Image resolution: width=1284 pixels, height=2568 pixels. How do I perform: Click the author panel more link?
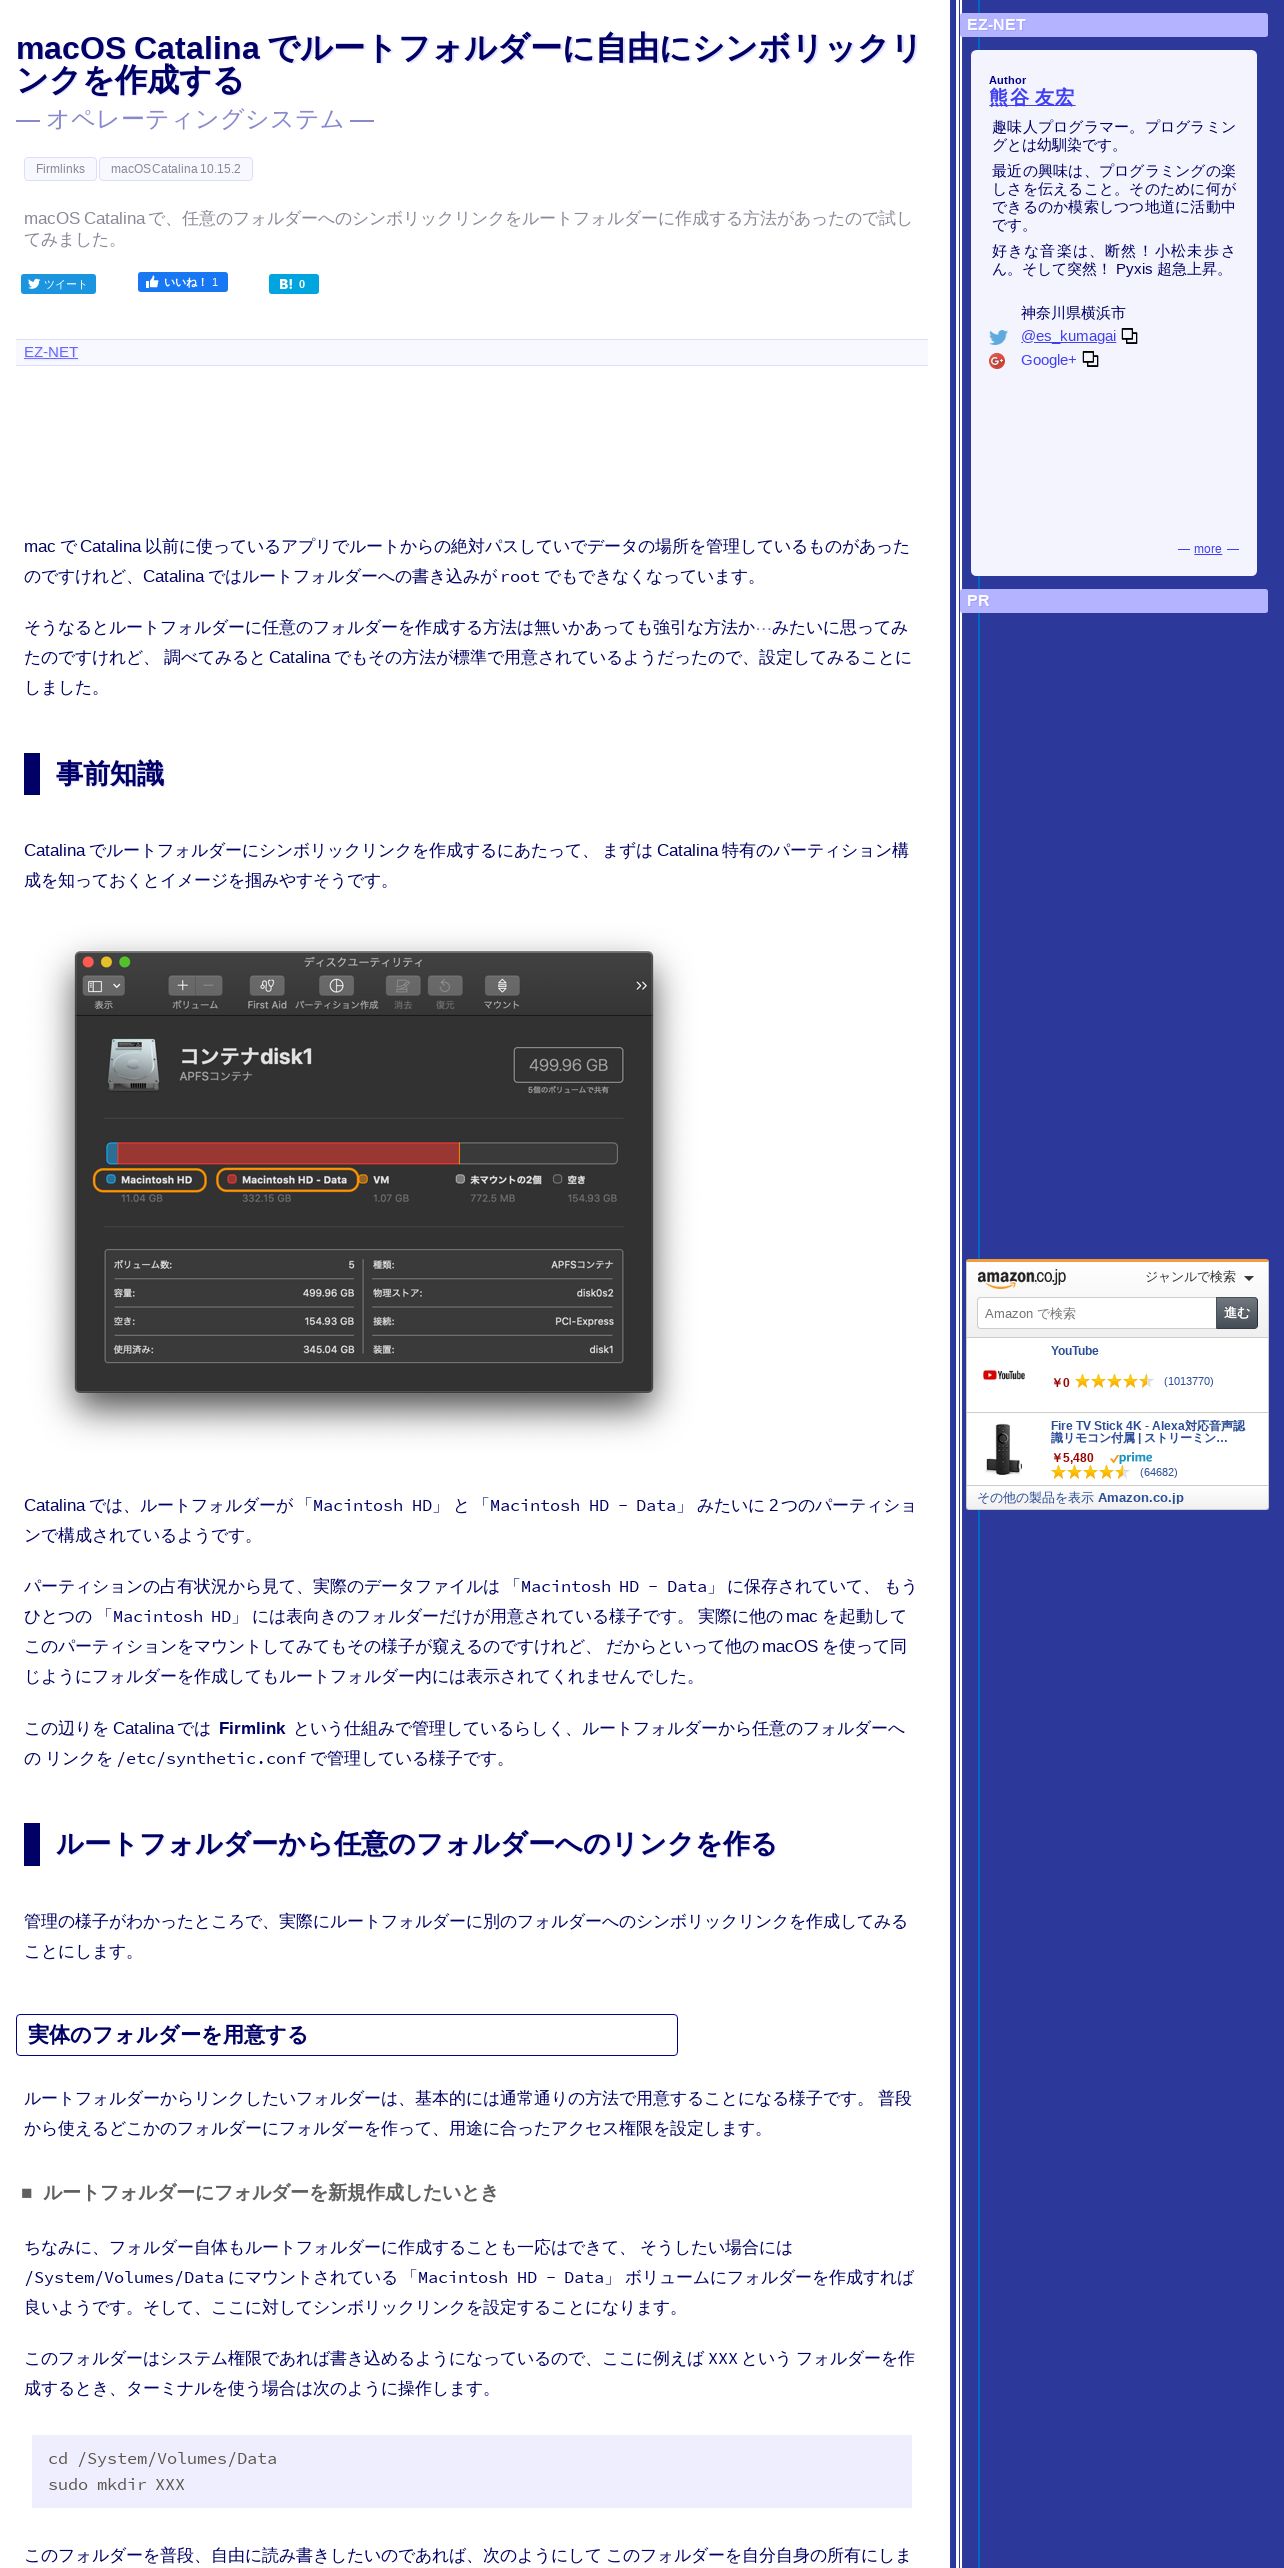pos(1207,549)
